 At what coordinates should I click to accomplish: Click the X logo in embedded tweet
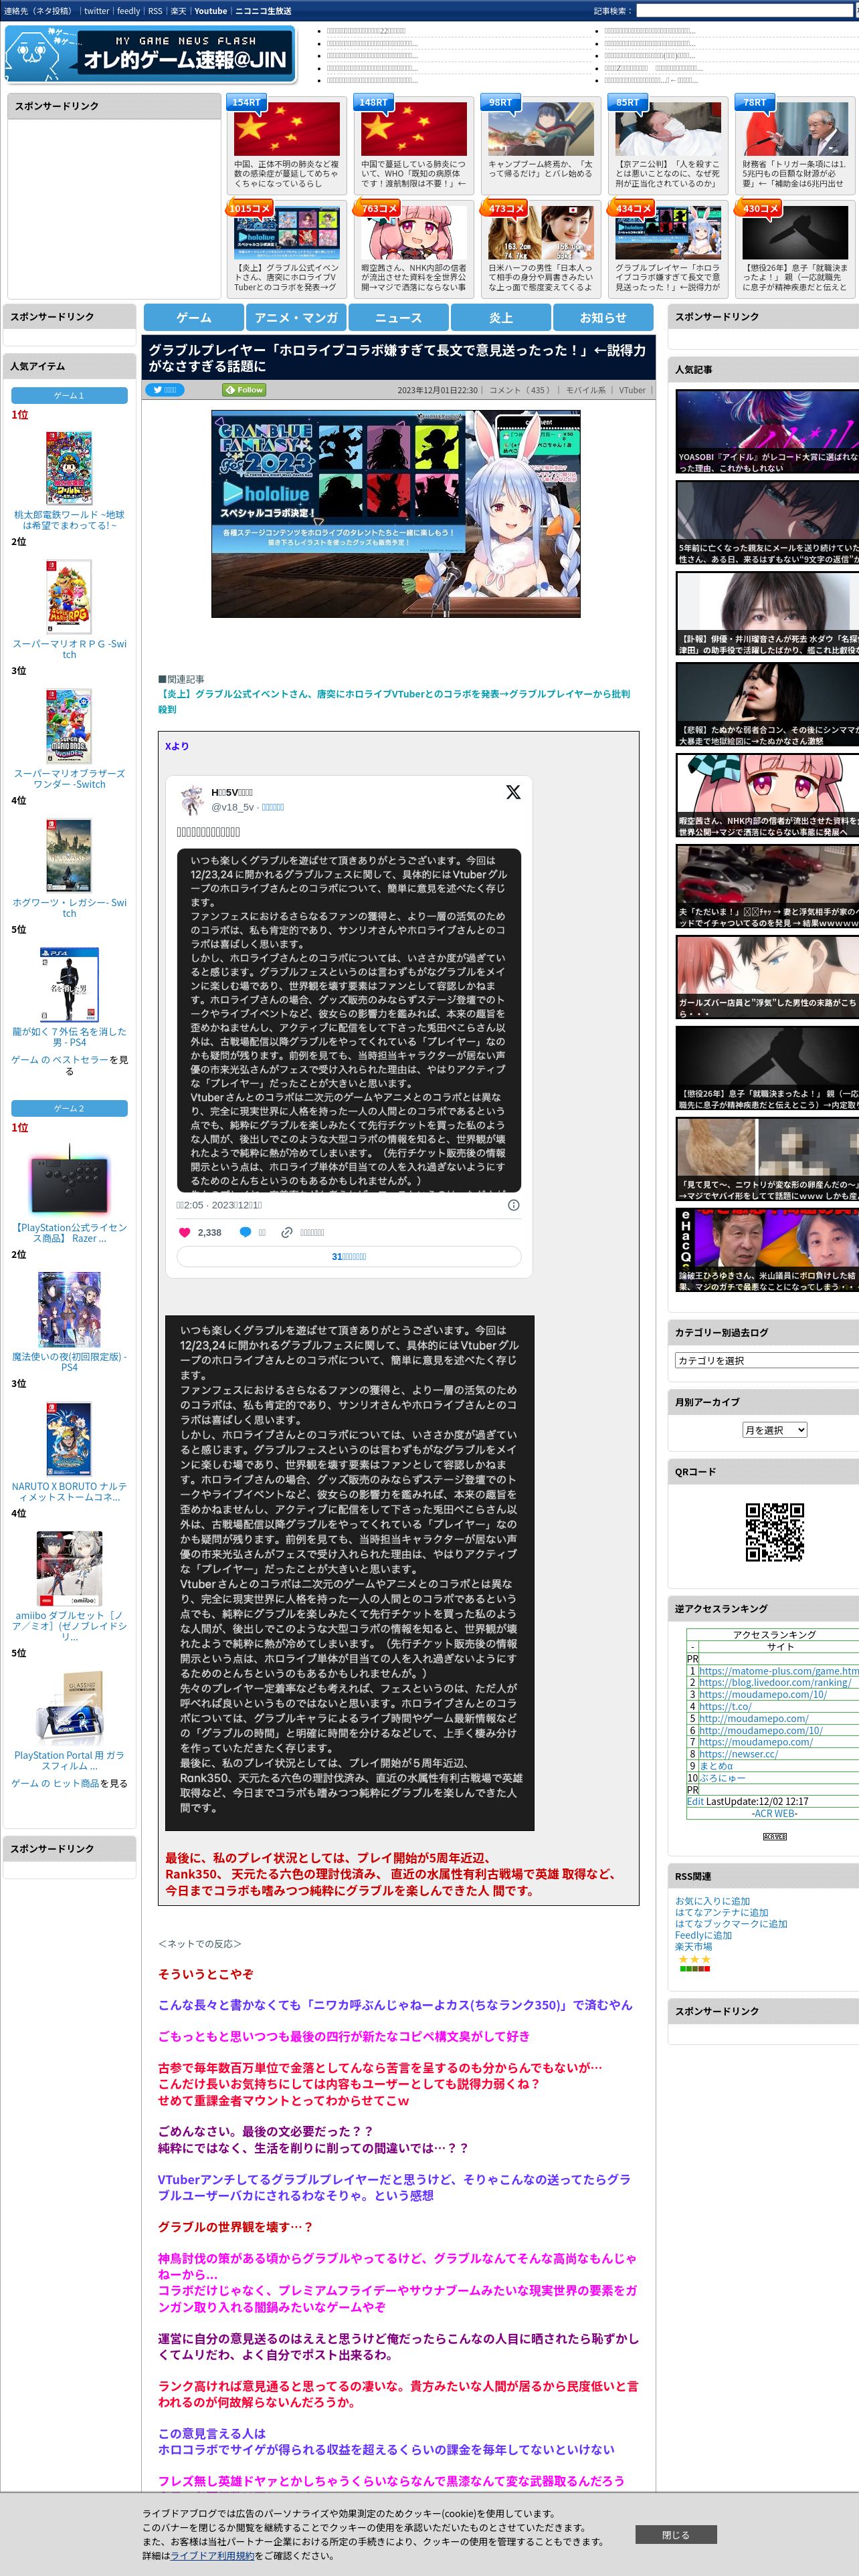point(513,792)
